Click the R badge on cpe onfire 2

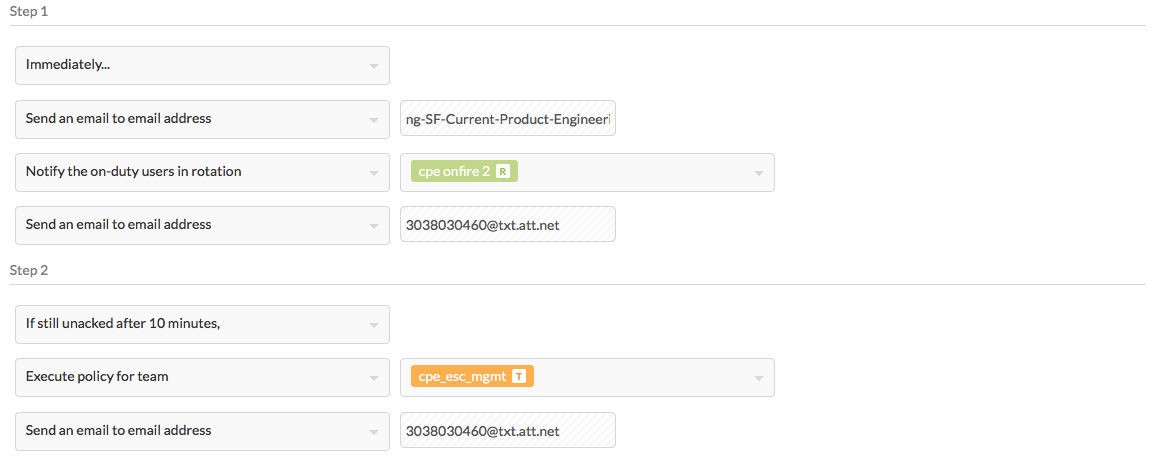tap(503, 171)
